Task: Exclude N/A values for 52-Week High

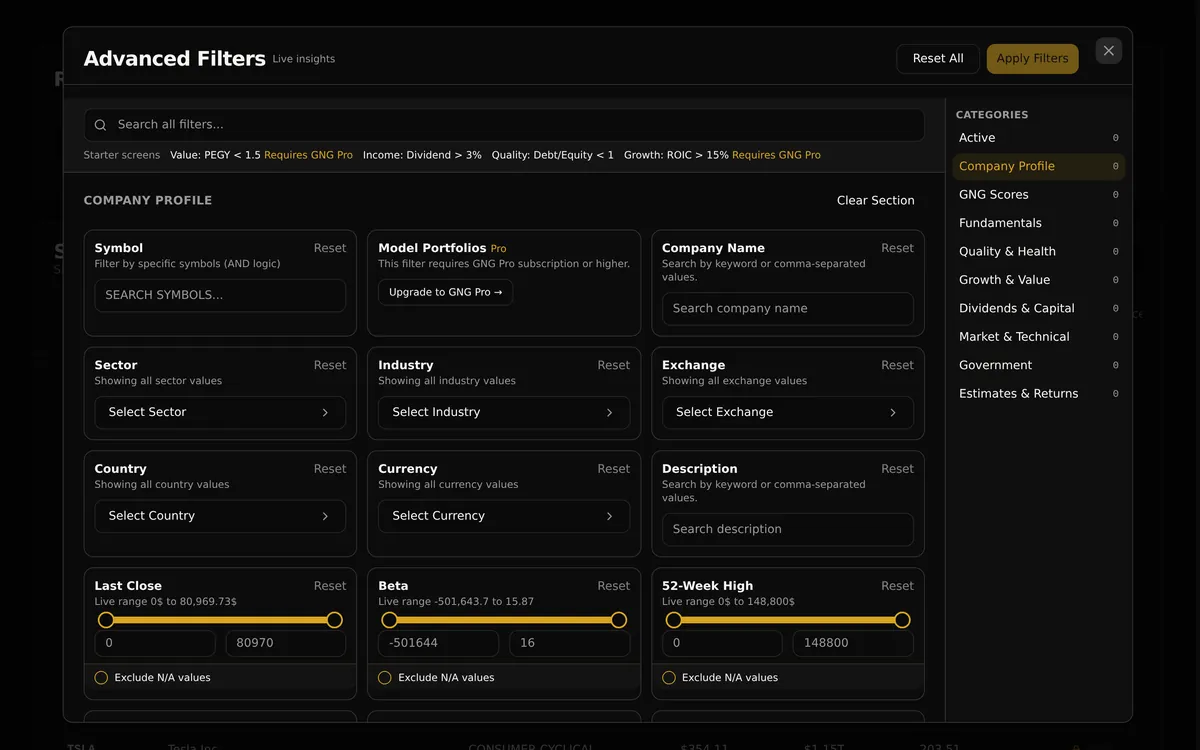Action: [x=669, y=678]
